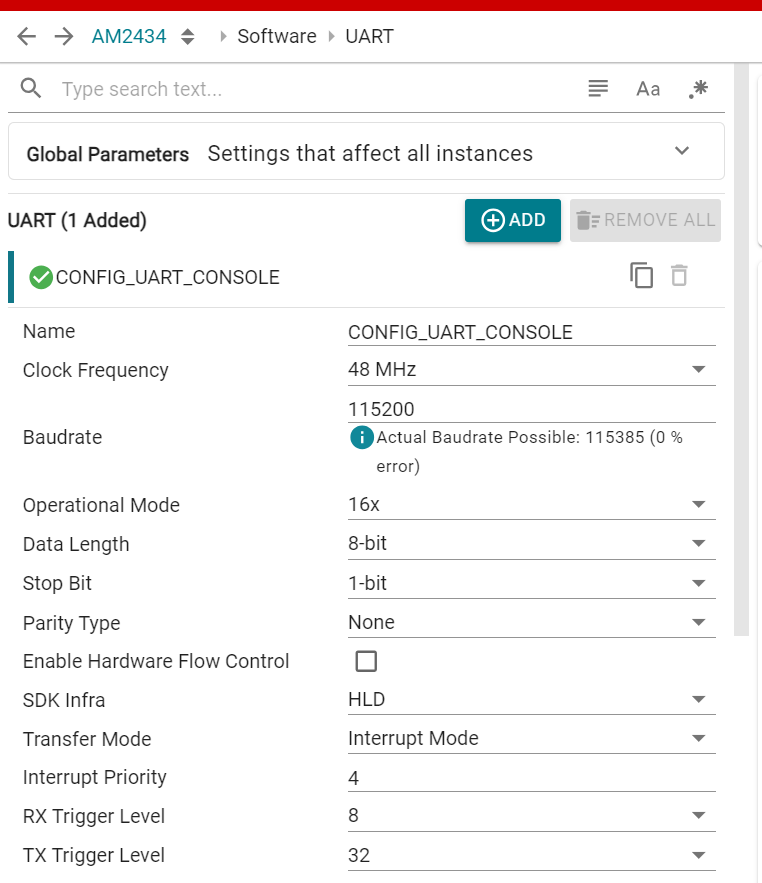The height and width of the screenshot is (883, 762).
Task: Open the Parity Type dropdown
Action: (x=699, y=622)
